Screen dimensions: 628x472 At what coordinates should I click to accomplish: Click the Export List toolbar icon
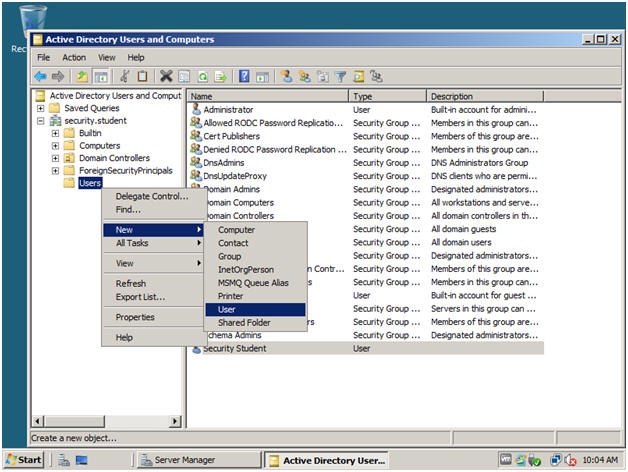(x=221, y=76)
